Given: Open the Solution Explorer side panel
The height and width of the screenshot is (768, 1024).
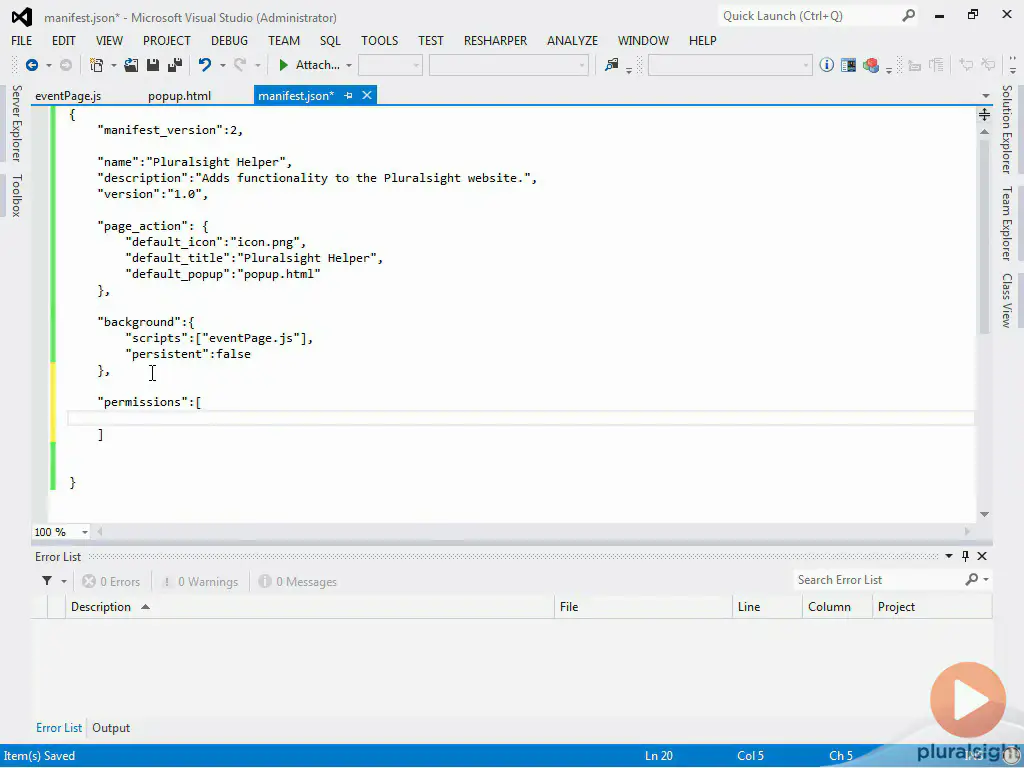Looking at the screenshot, I should (1007, 129).
